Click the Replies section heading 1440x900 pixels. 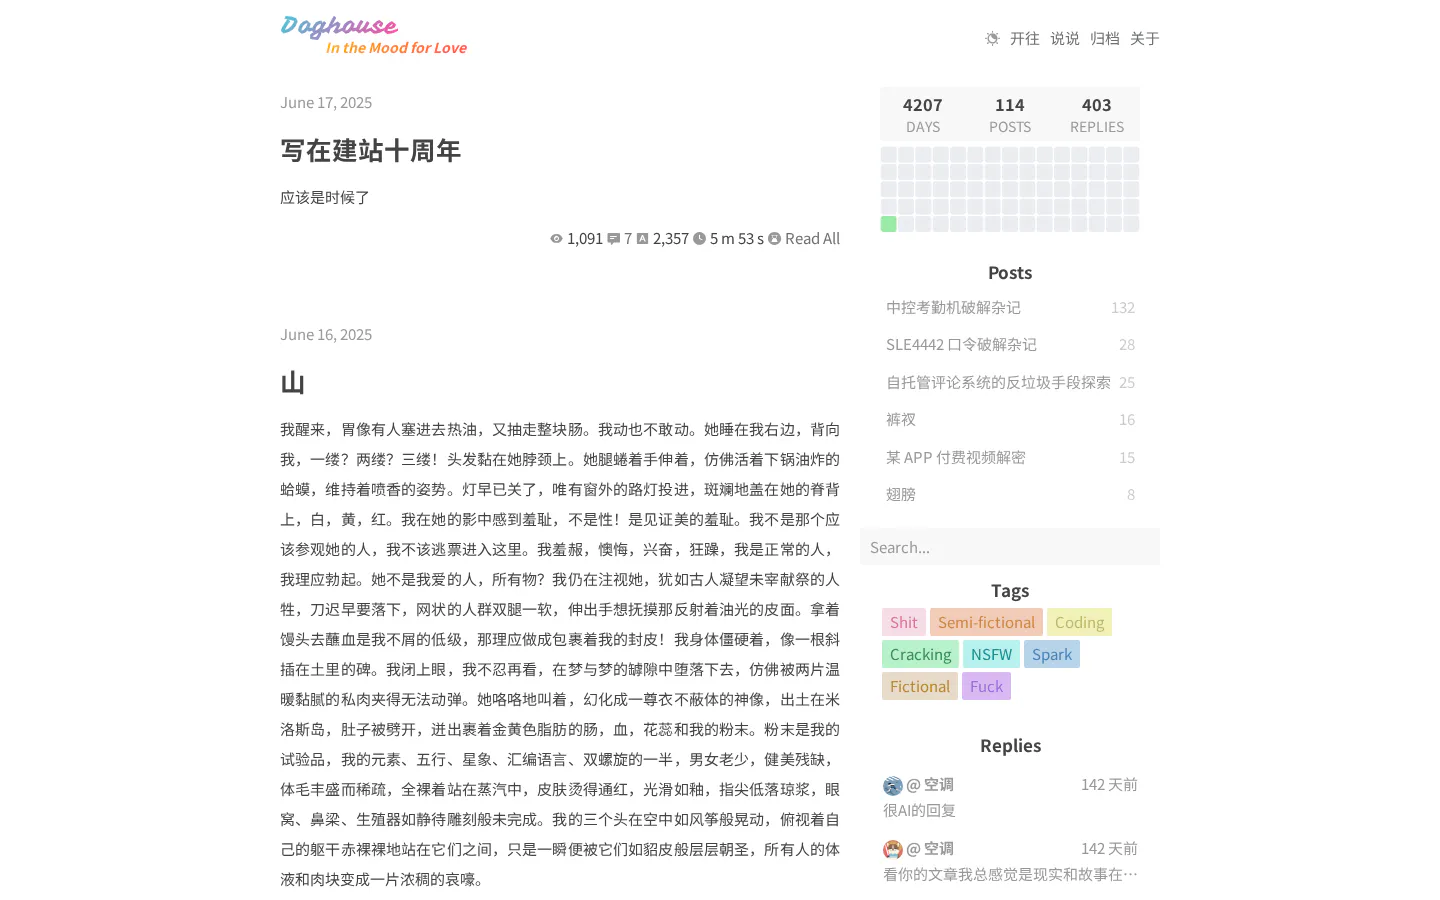[x=1010, y=746]
